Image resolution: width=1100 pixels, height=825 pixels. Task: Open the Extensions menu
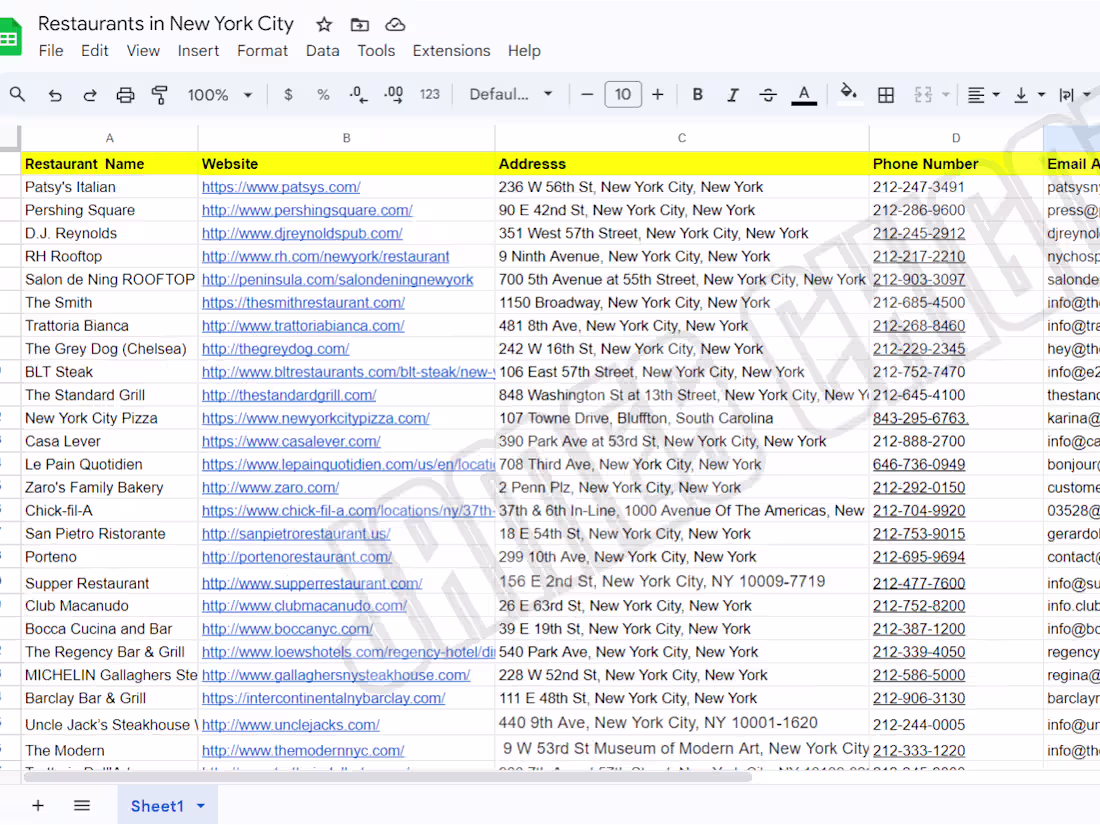[451, 51]
